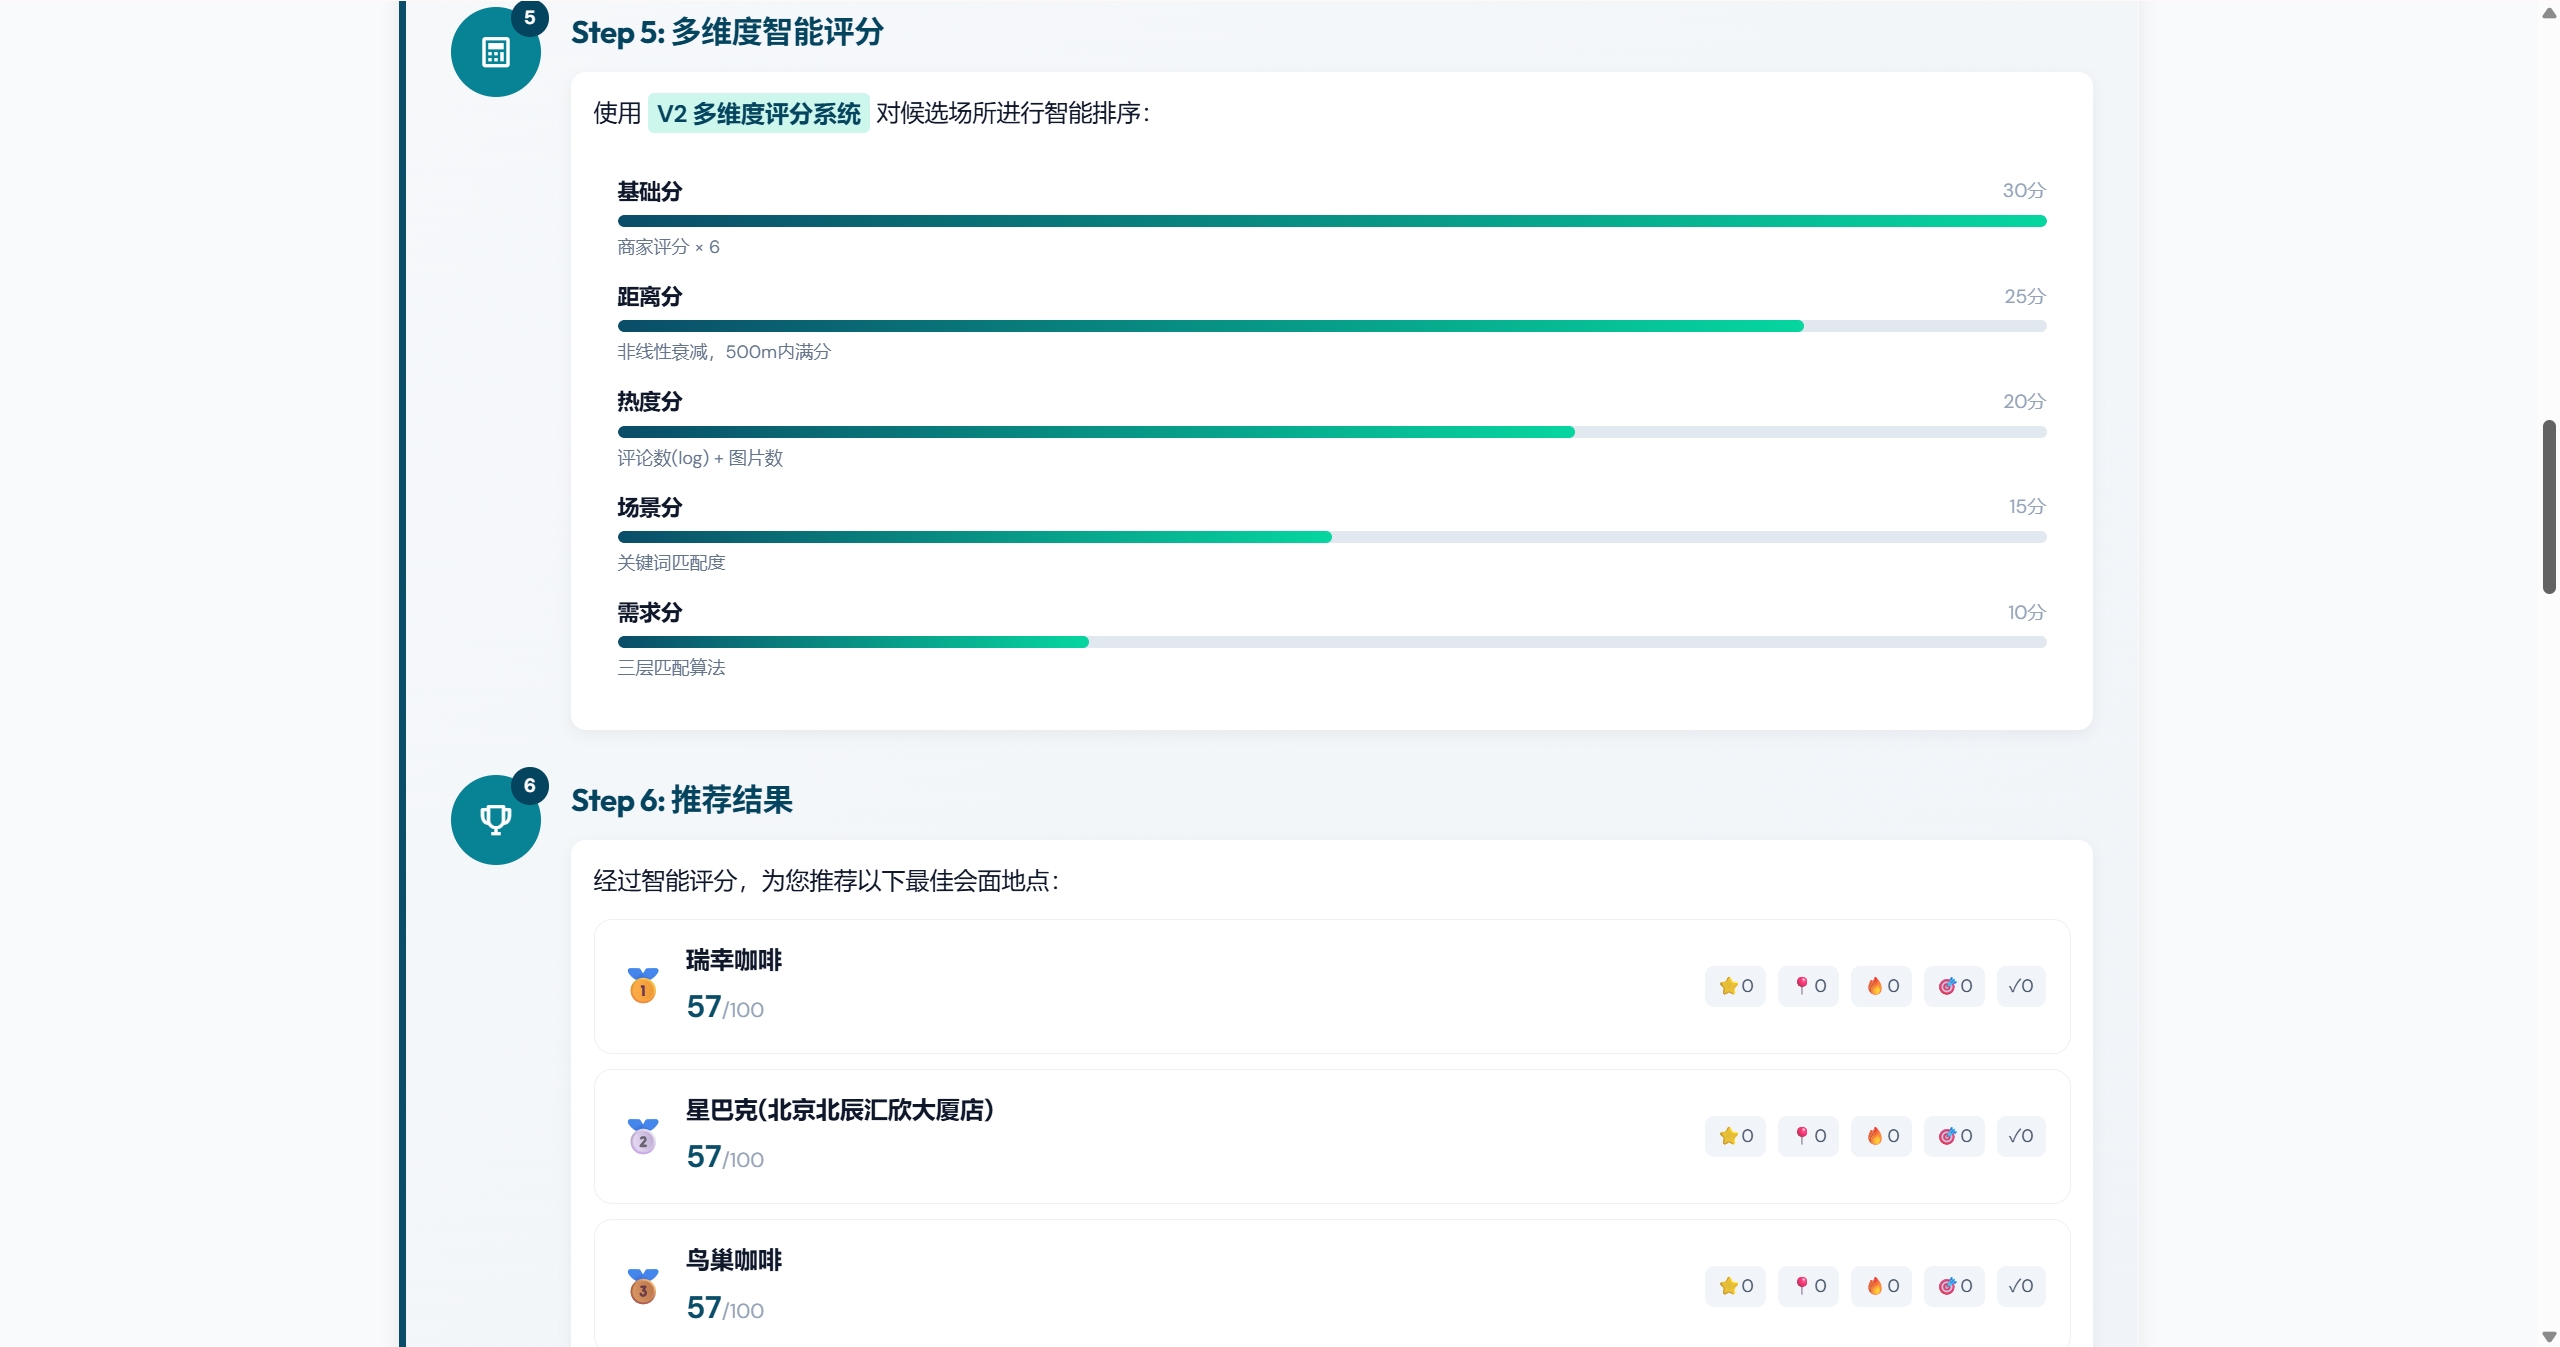
Task: Click the 距离分 progress bar
Action: pyautogui.click(x=1331, y=326)
